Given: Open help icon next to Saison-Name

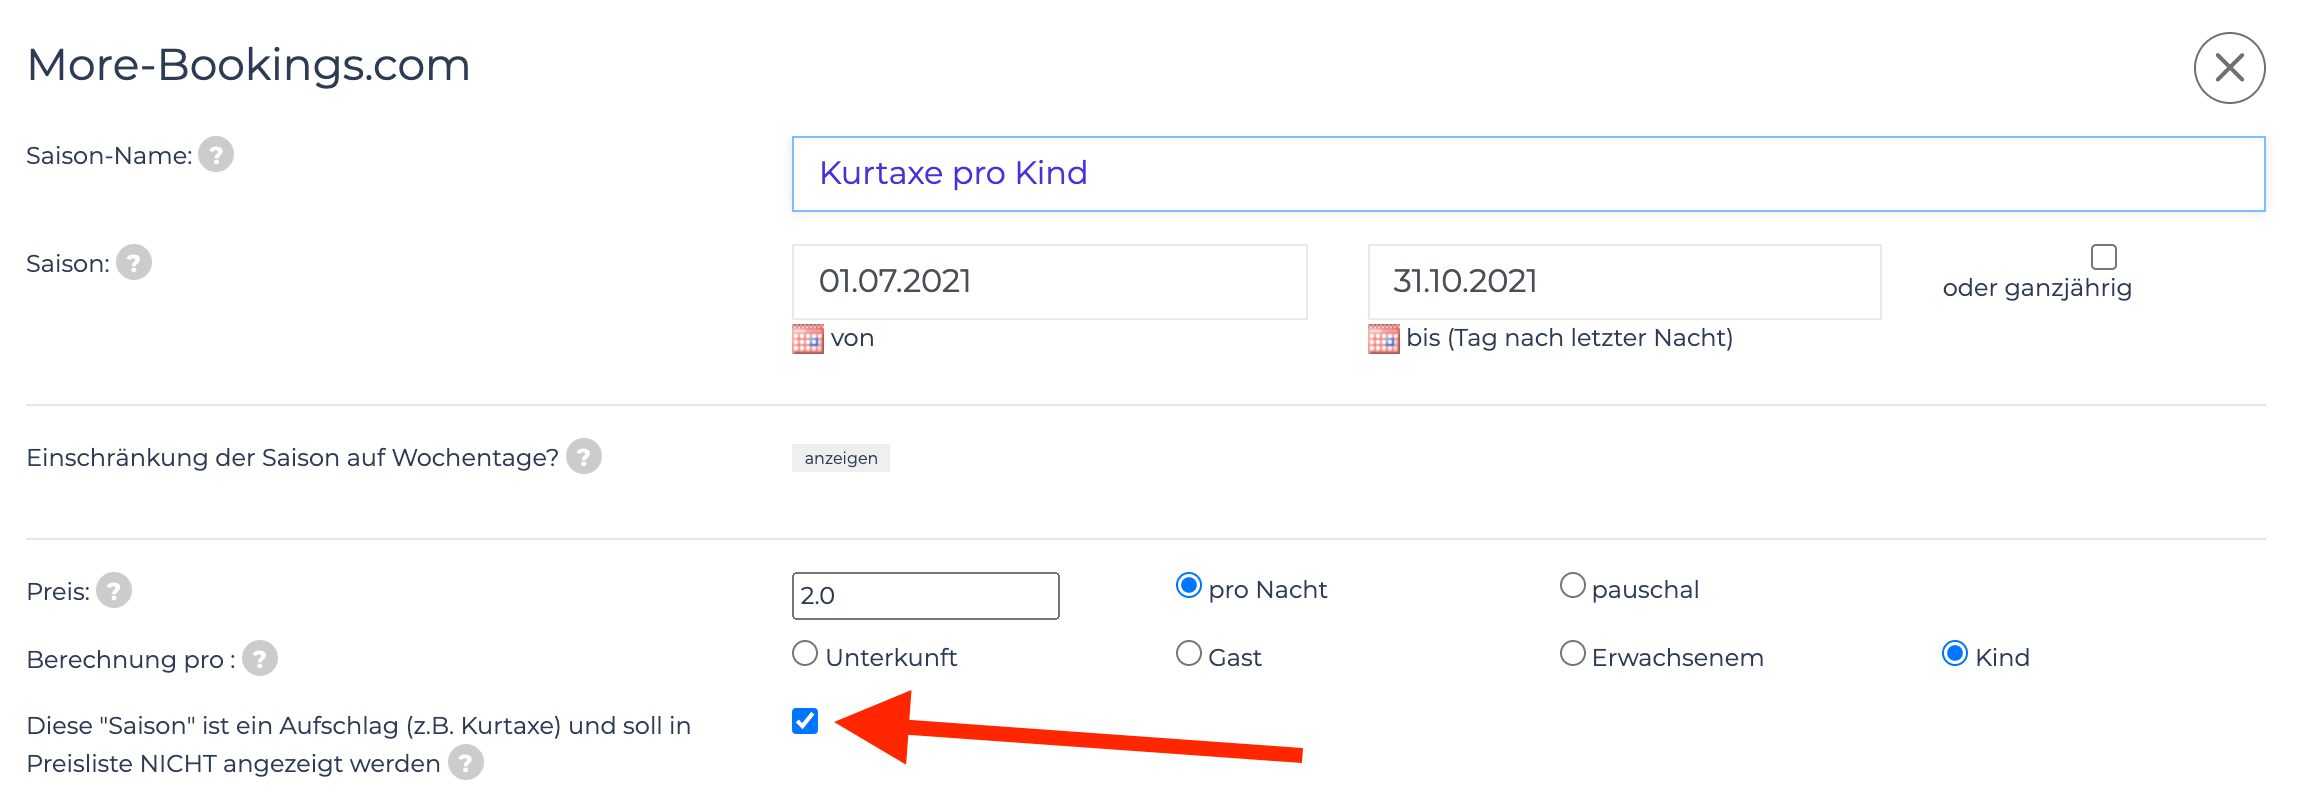Looking at the screenshot, I should click(x=215, y=155).
